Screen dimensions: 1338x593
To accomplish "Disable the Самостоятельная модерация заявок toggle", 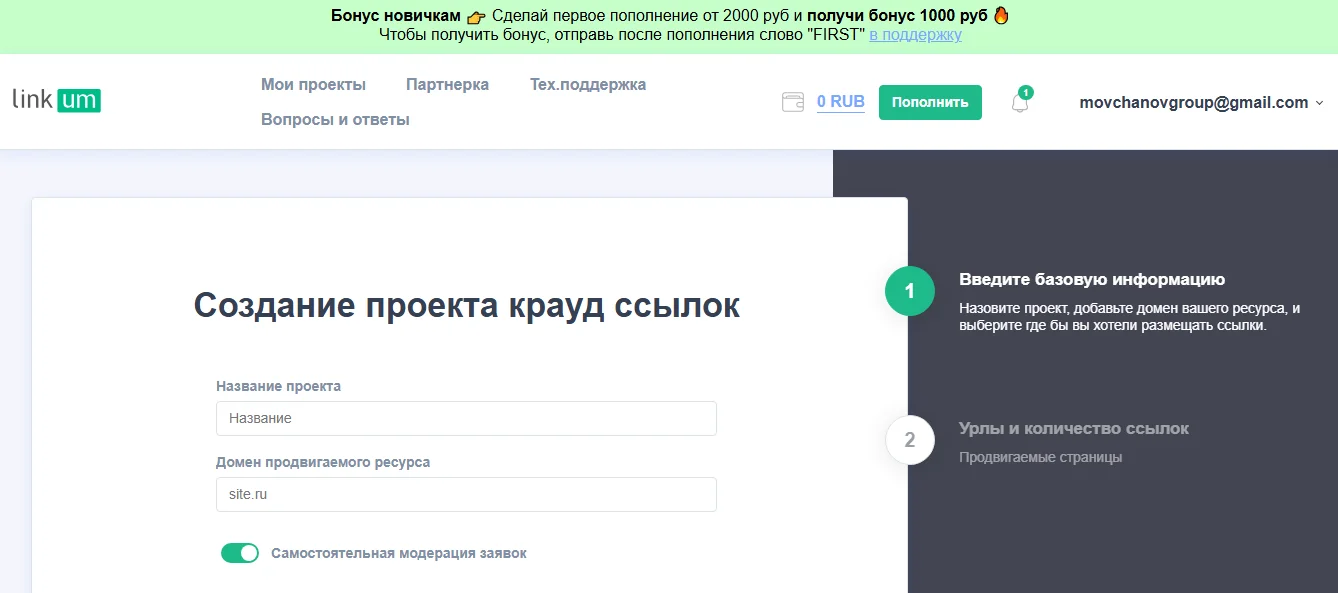I will tap(240, 553).
